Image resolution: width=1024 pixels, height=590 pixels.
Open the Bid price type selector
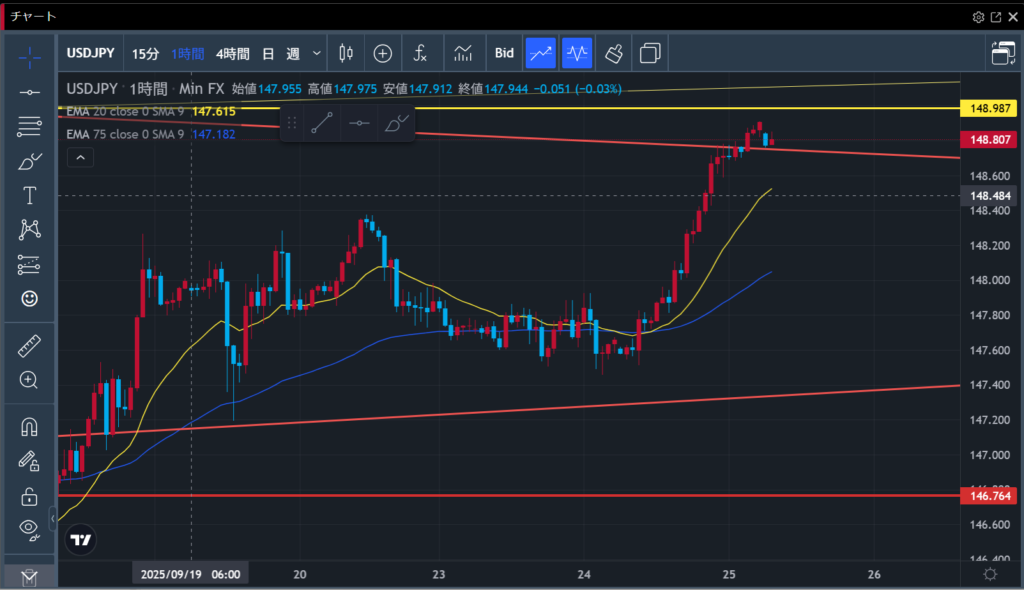coord(504,53)
